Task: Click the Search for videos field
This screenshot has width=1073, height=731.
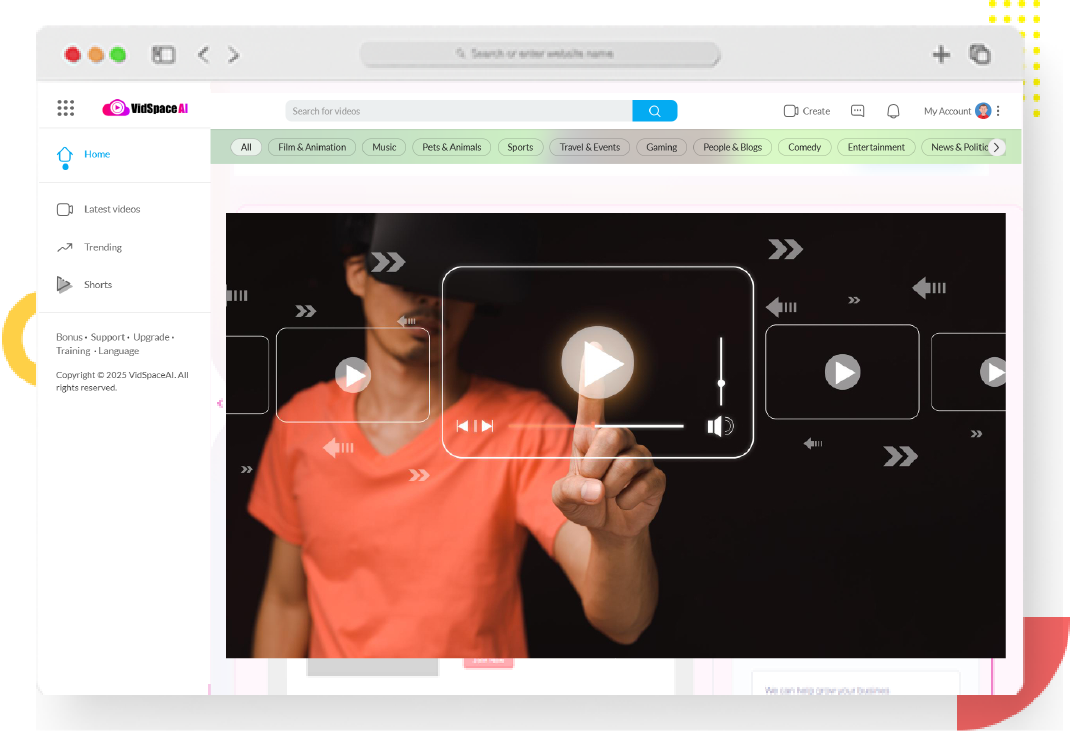Action: pos(458,111)
